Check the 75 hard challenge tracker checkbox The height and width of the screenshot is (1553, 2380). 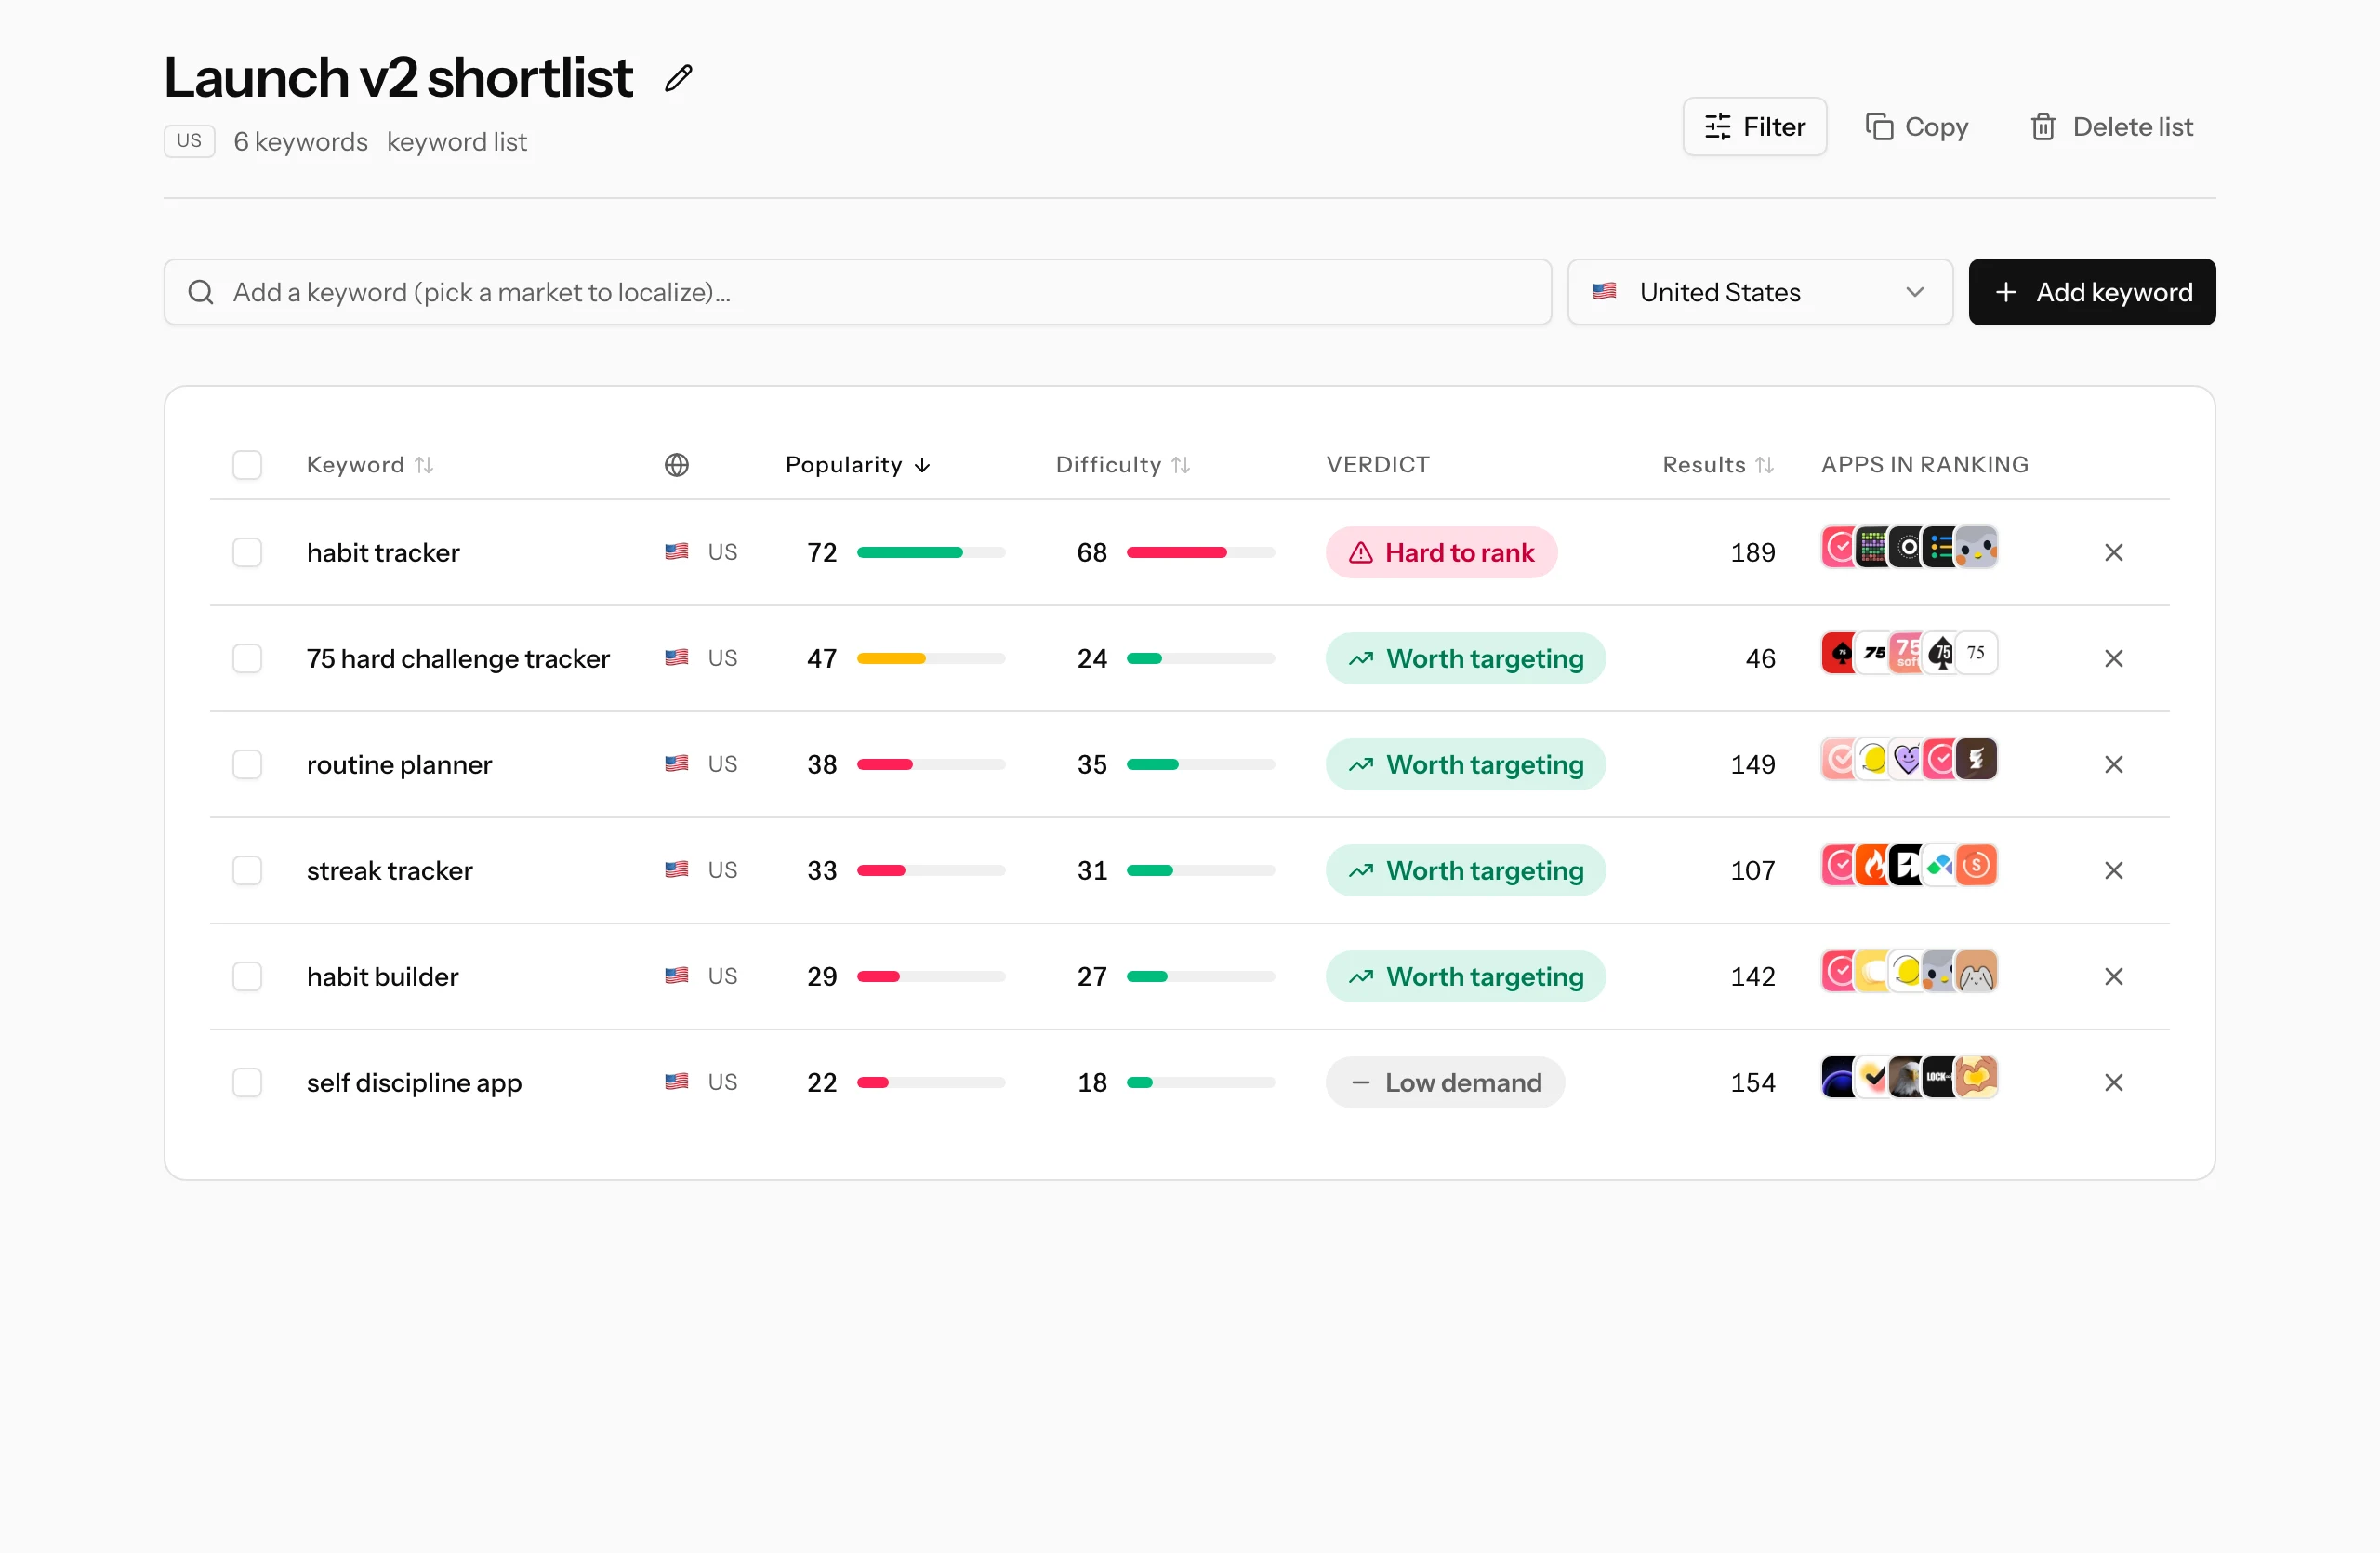pyautogui.click(x=247, y=658)
